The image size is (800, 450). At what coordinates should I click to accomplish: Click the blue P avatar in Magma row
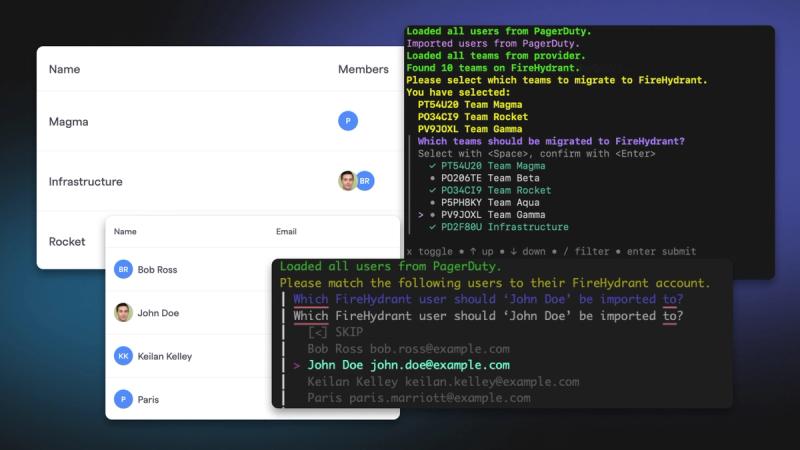coord(348,121)
